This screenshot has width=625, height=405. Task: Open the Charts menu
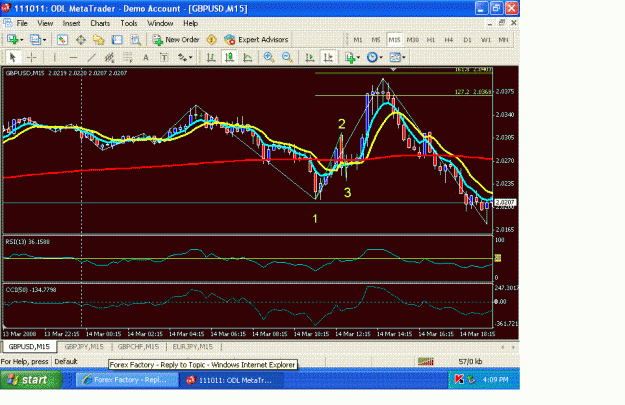(x=100, y=23)
